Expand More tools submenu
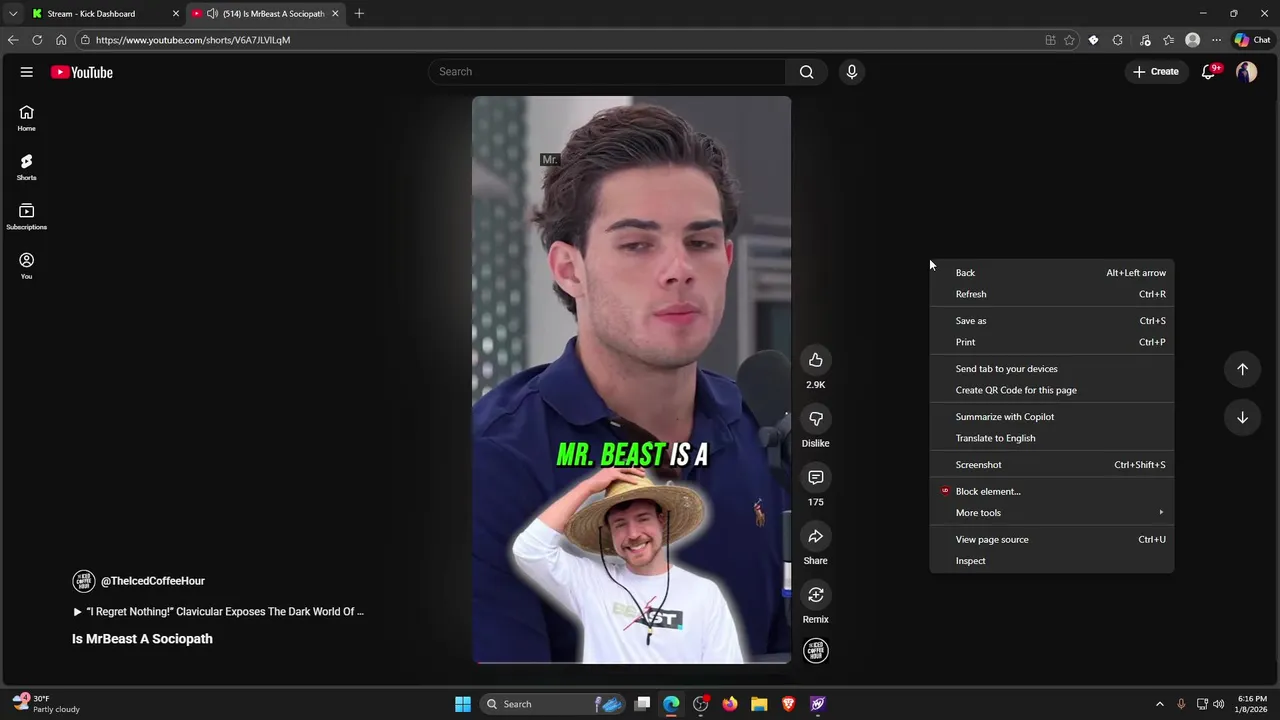This screenshot has height=720, width=1280. 1051,513
